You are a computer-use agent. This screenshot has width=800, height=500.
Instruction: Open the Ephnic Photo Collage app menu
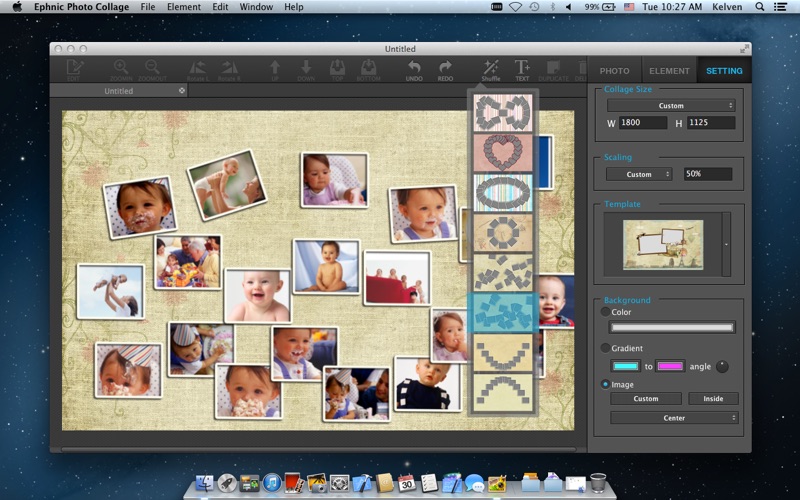(x=81, y=7)
